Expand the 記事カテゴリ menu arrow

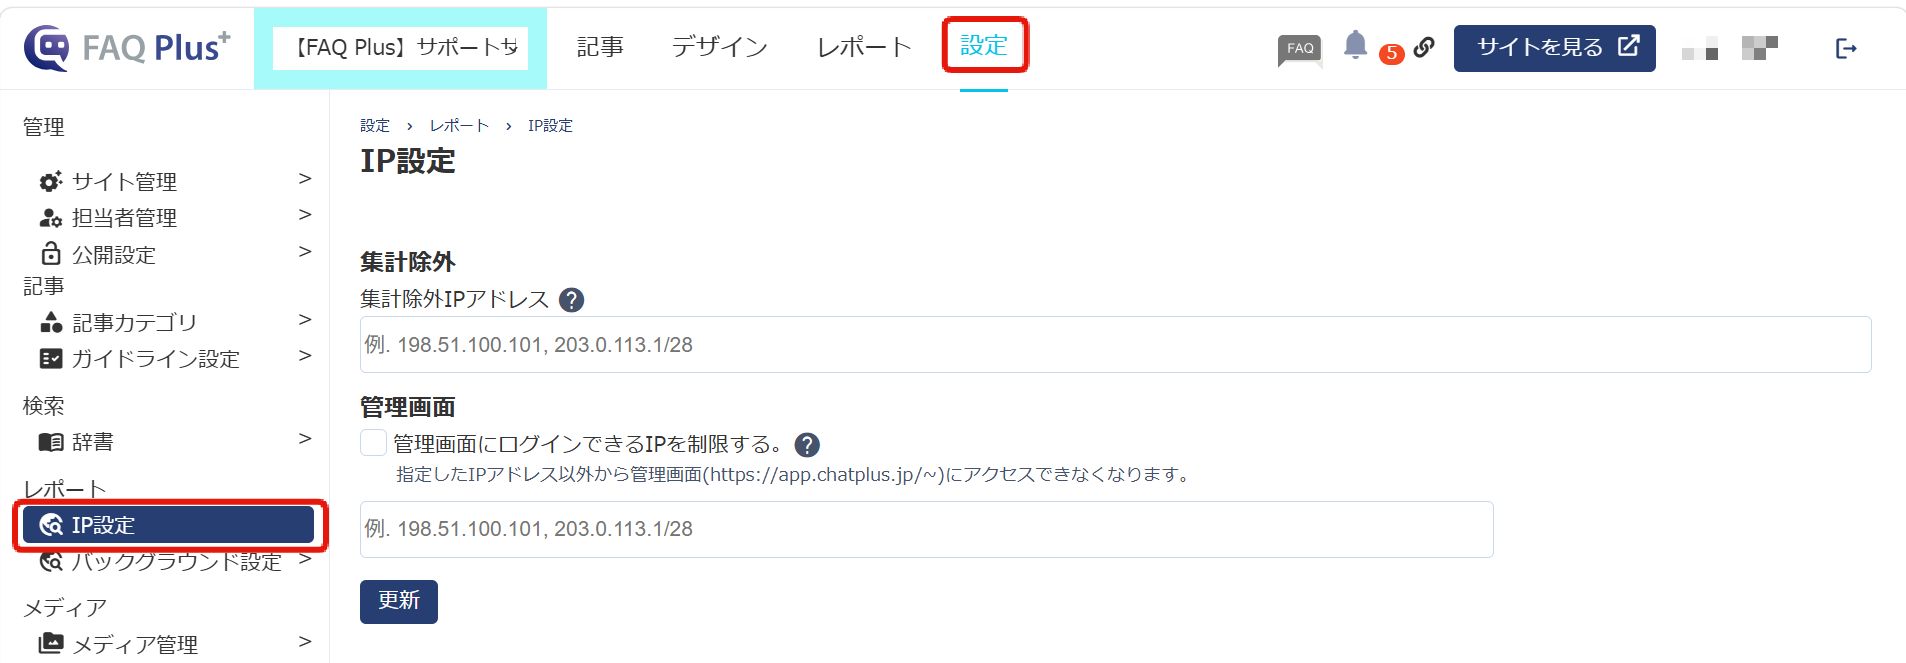pos(305,320)
